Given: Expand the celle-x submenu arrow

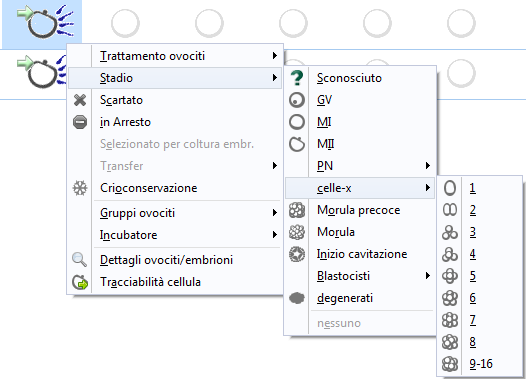Looking at the screenshot, I should pos(428,188).
